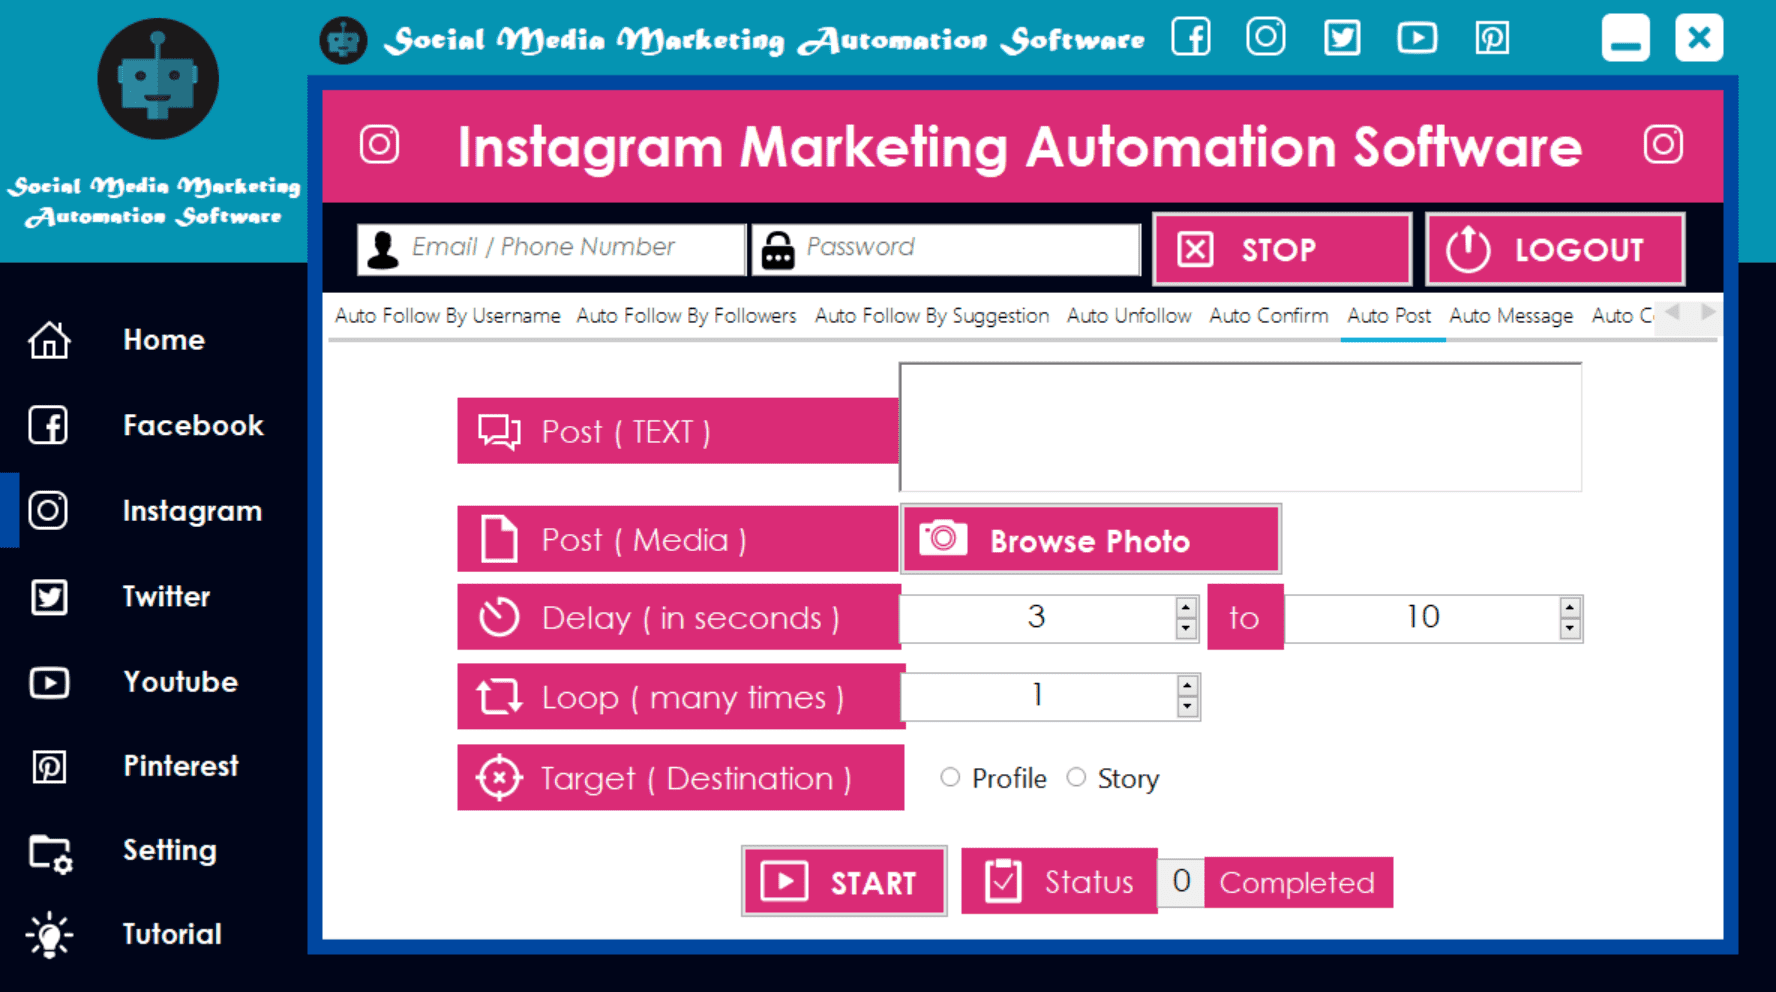Increase the minimum delay value
The width and height of the screenshot is (1776, 992).
pos(1186,608)
